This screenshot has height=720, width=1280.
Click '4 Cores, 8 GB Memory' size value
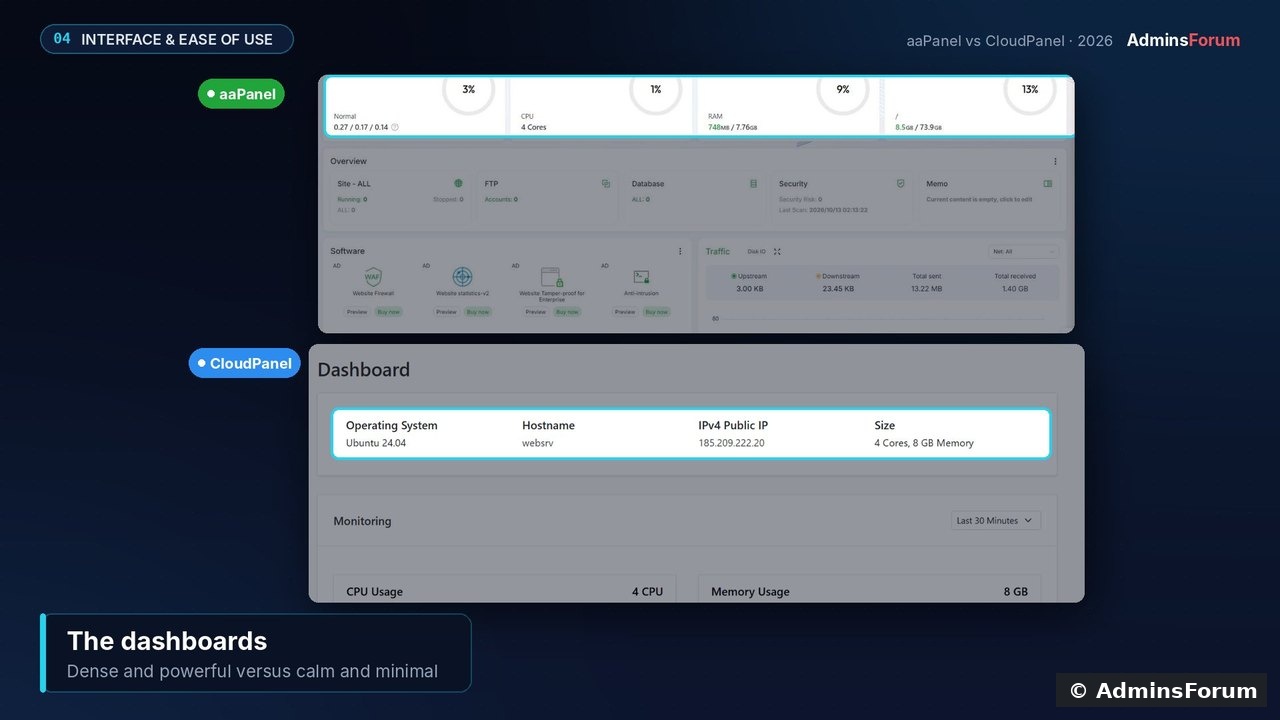coord(924,443)
